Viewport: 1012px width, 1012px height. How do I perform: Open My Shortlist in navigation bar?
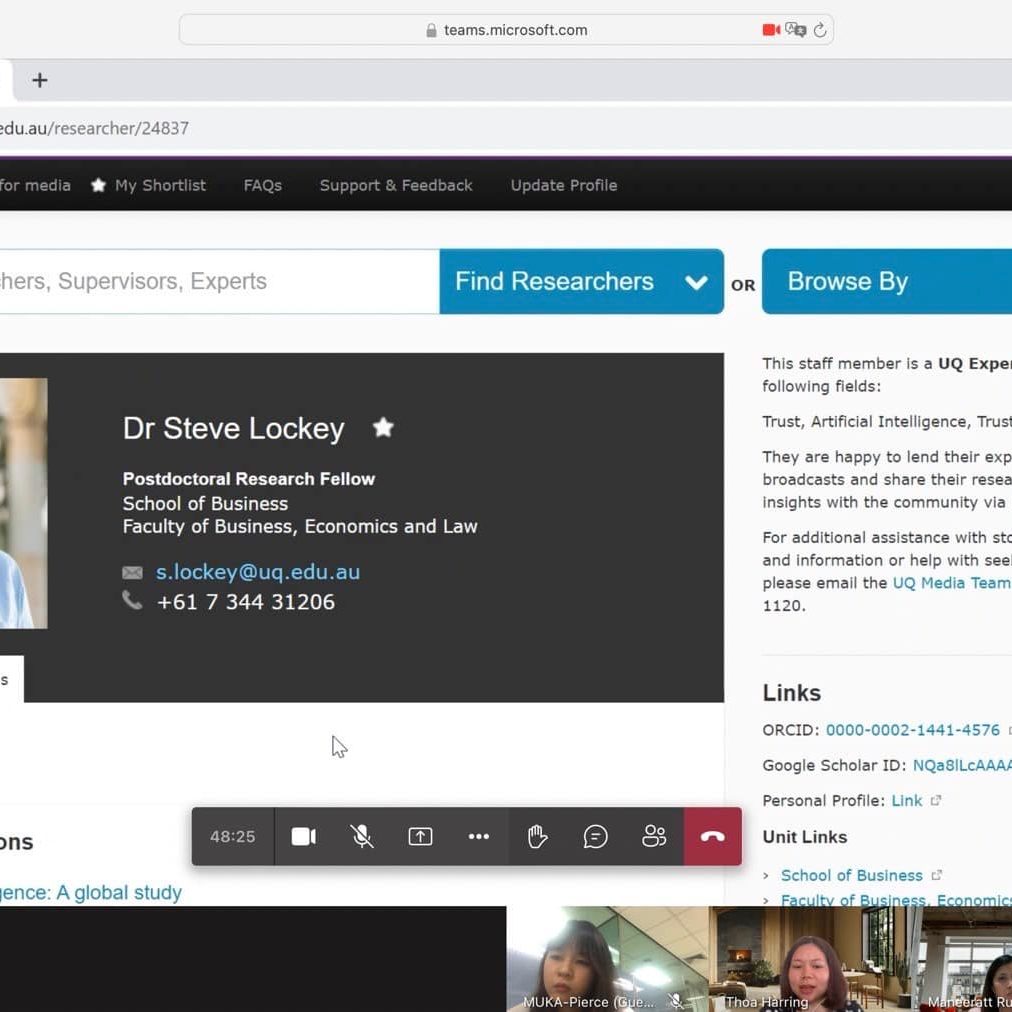tap(148, 185)
